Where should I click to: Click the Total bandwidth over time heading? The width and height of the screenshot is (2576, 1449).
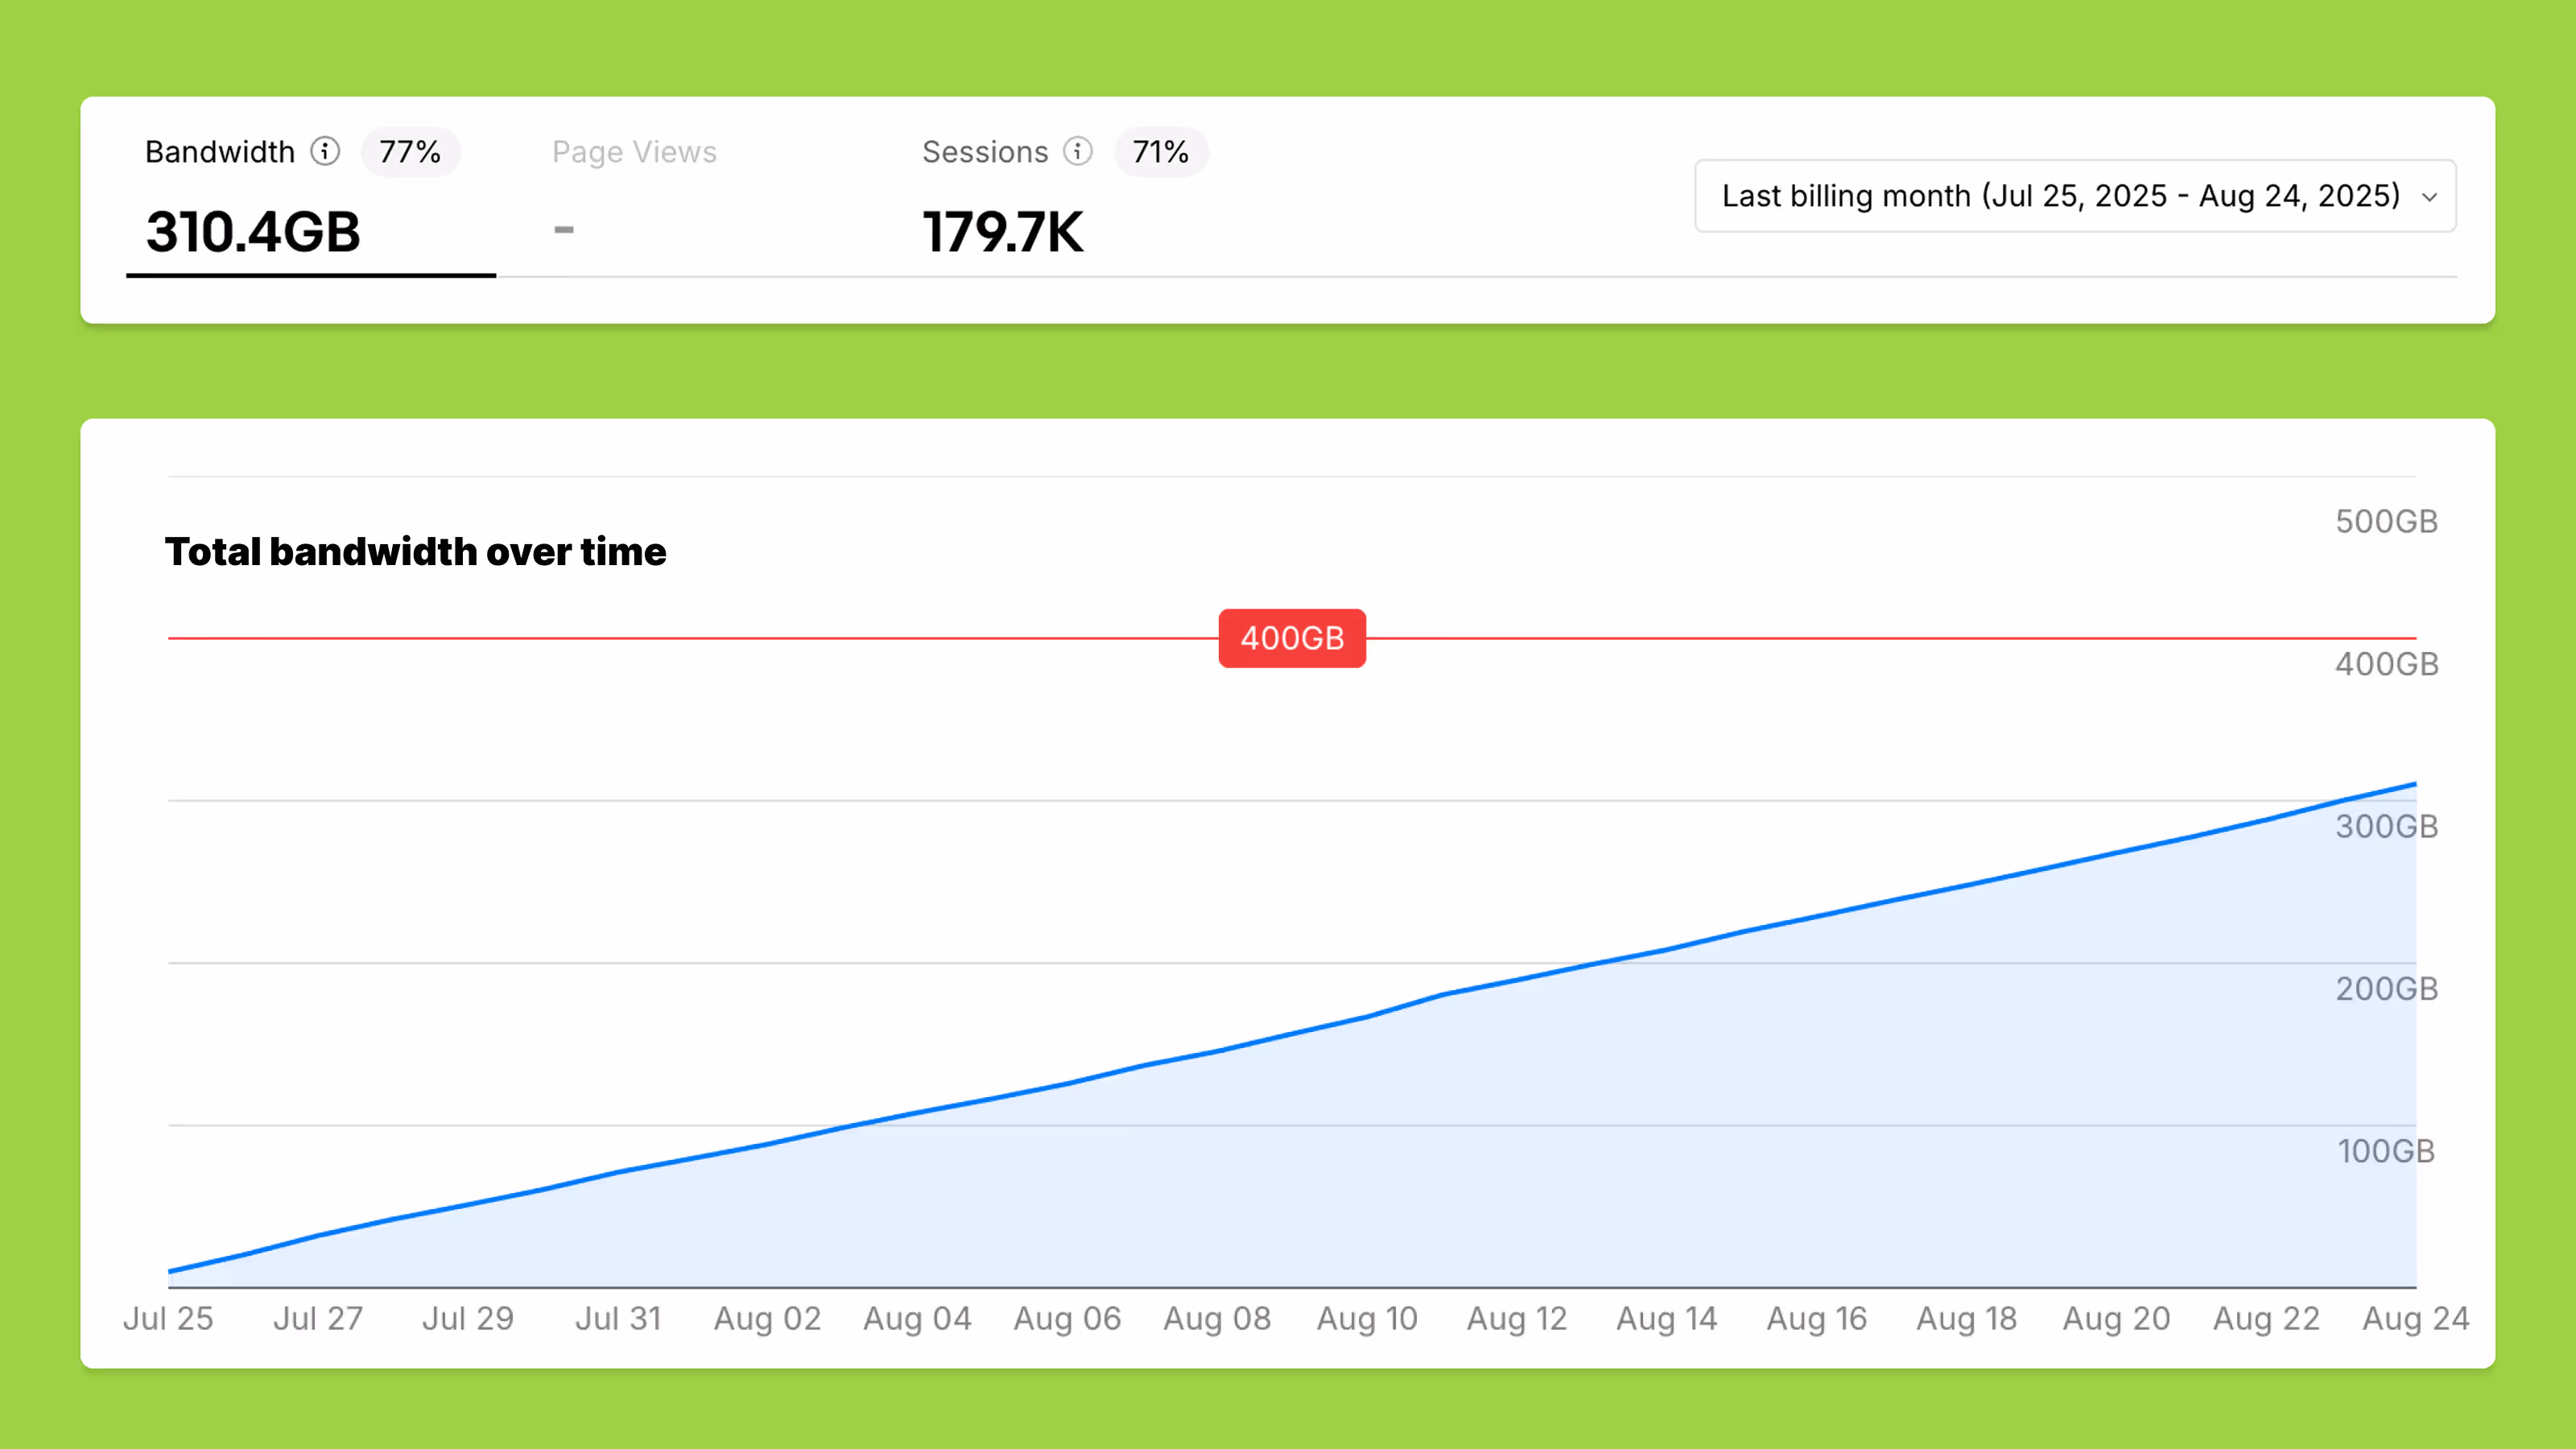coord(415,551)
